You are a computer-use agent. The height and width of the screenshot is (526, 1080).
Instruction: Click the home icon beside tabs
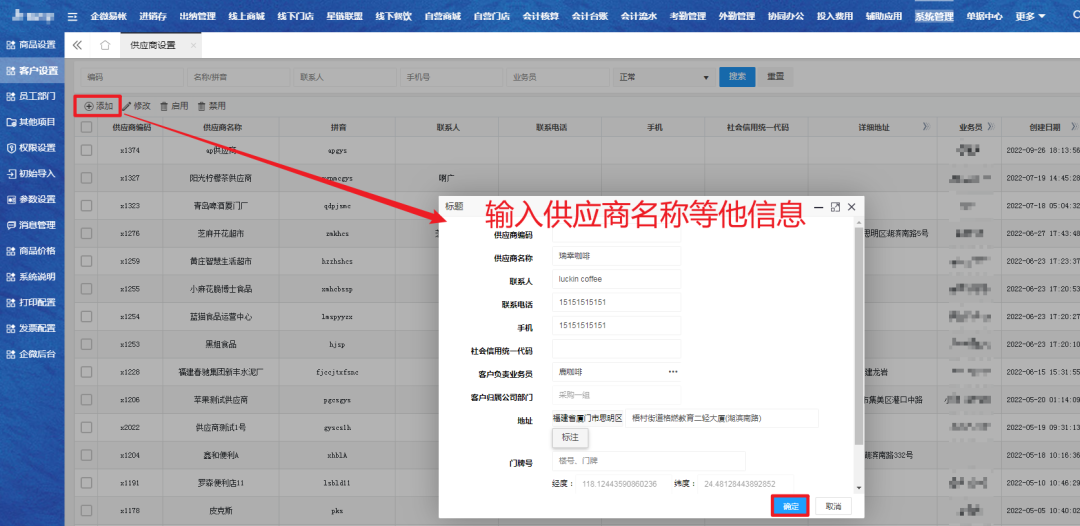tap(105, 46)
